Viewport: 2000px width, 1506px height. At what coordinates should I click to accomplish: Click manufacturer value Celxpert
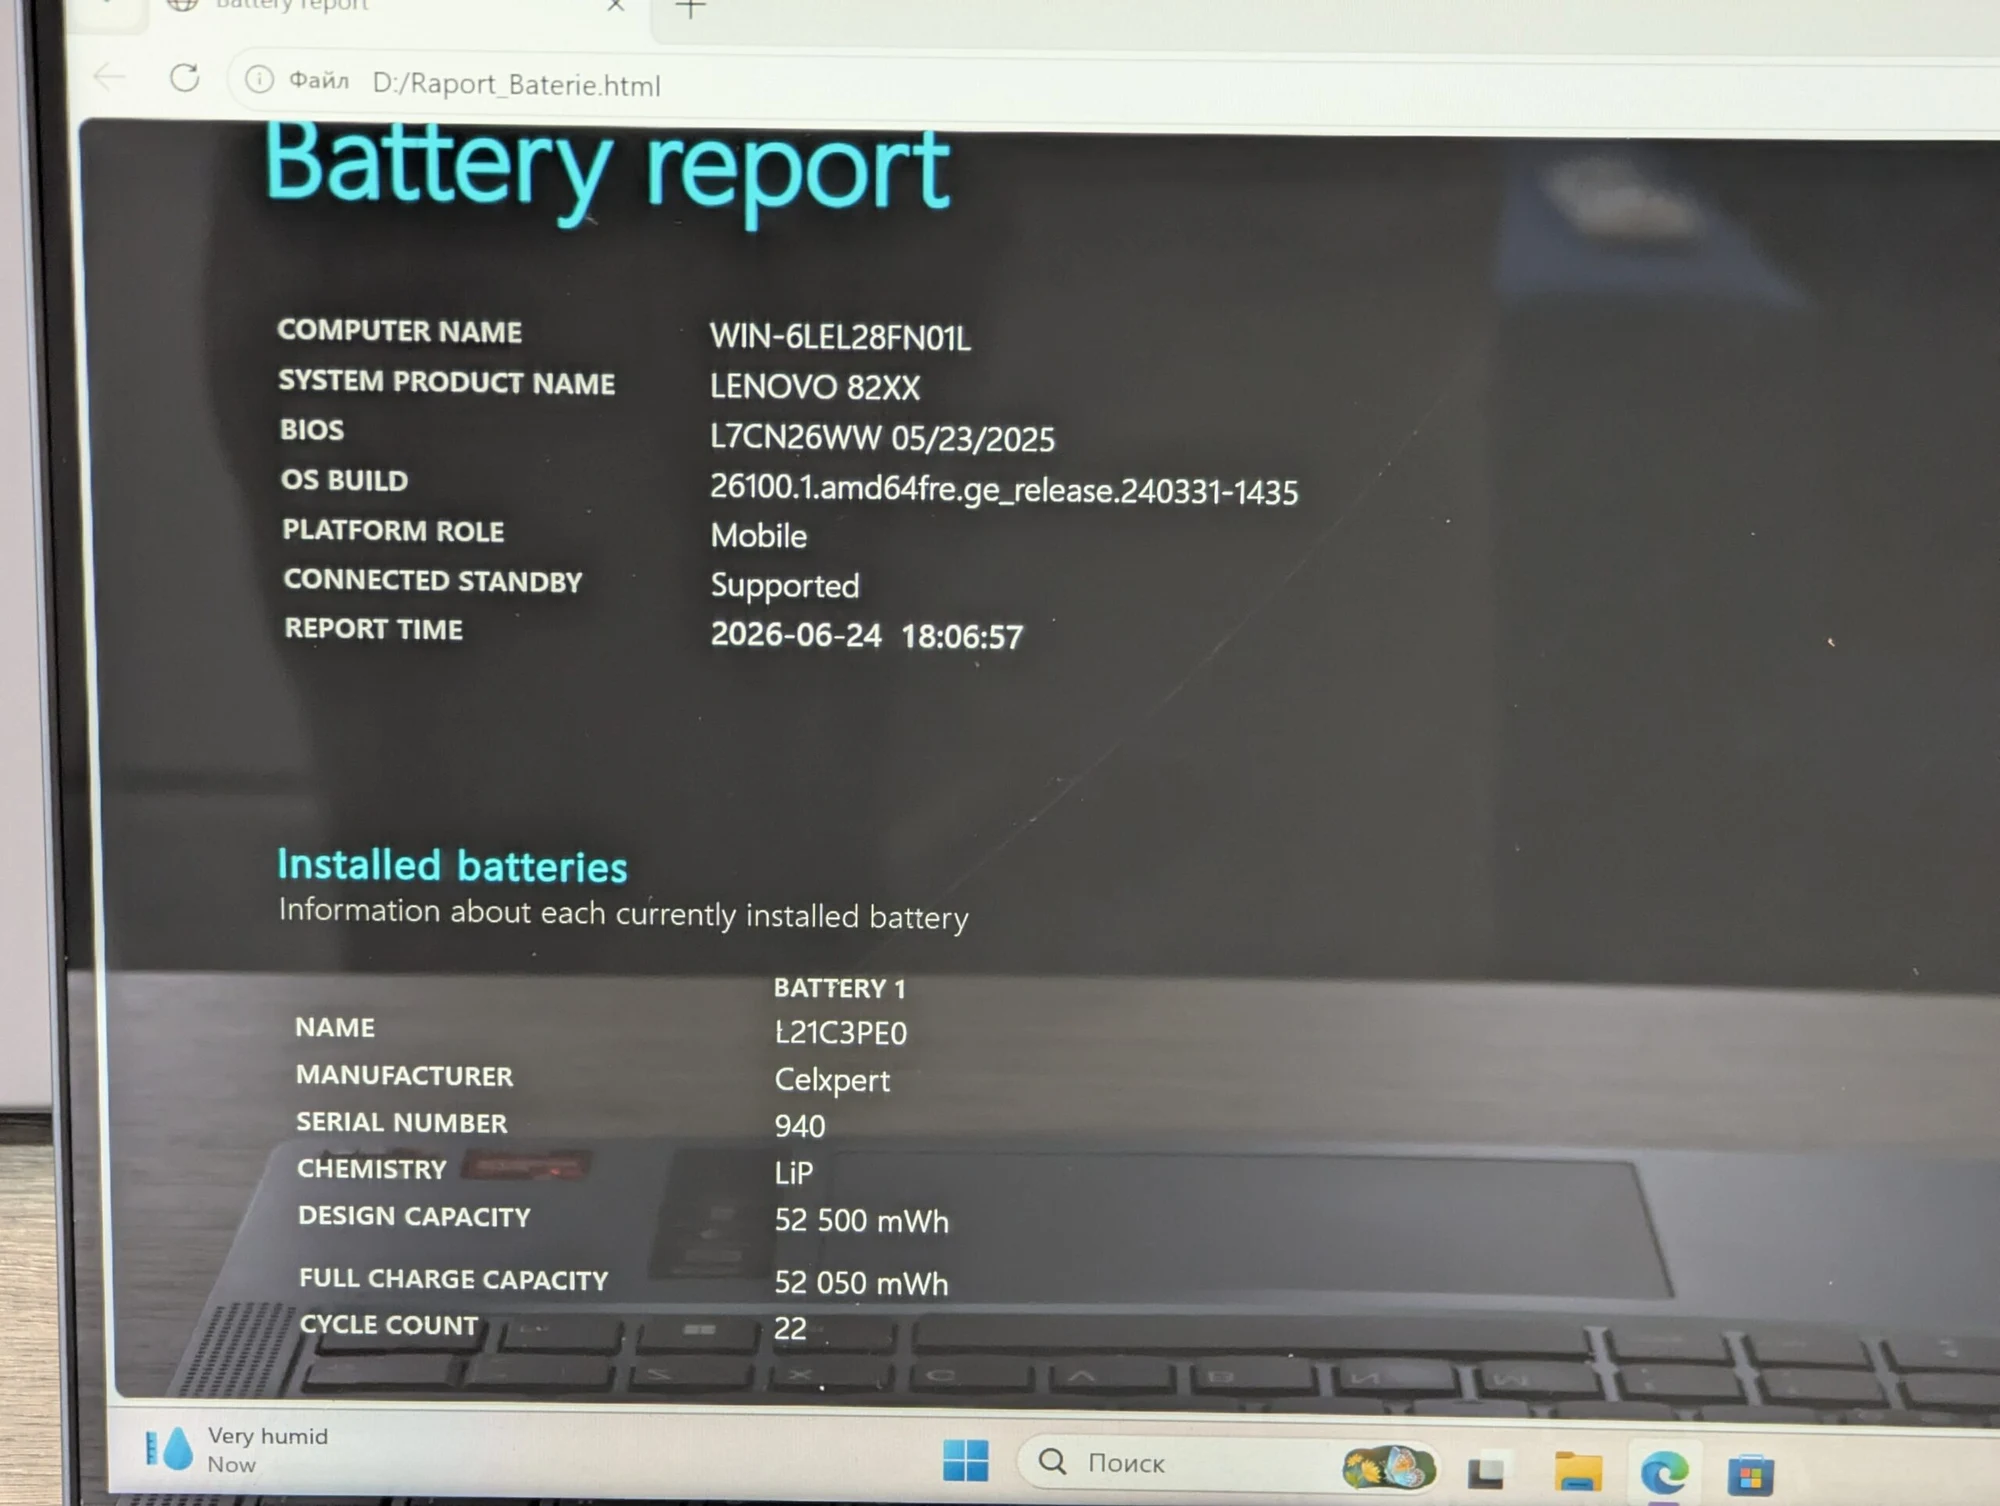coord(832,1080)
